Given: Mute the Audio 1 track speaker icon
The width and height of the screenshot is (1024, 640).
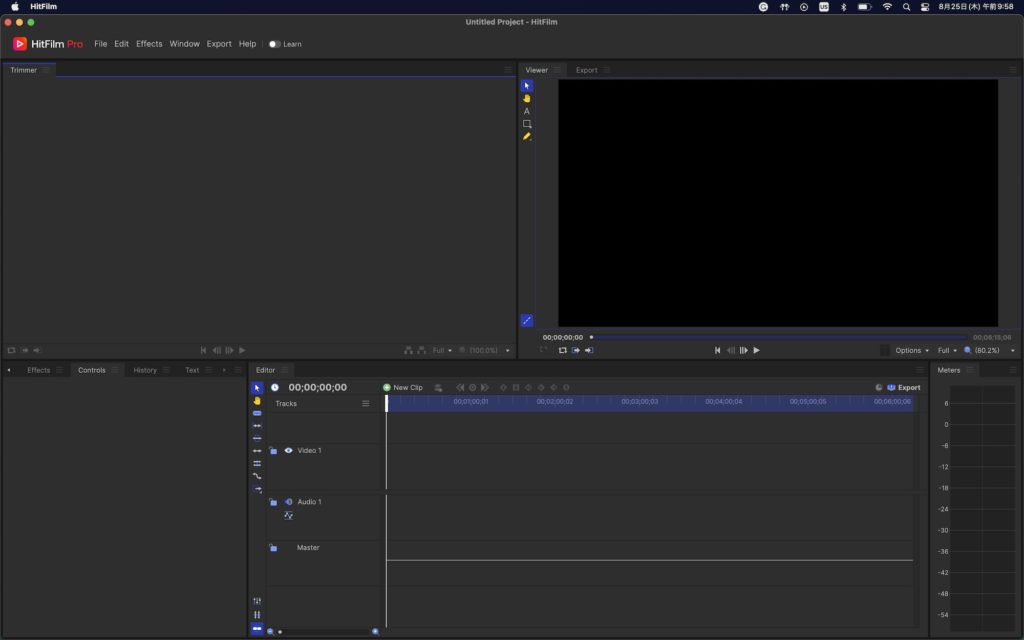Looking at the screenshot, I should click(288, 502).
